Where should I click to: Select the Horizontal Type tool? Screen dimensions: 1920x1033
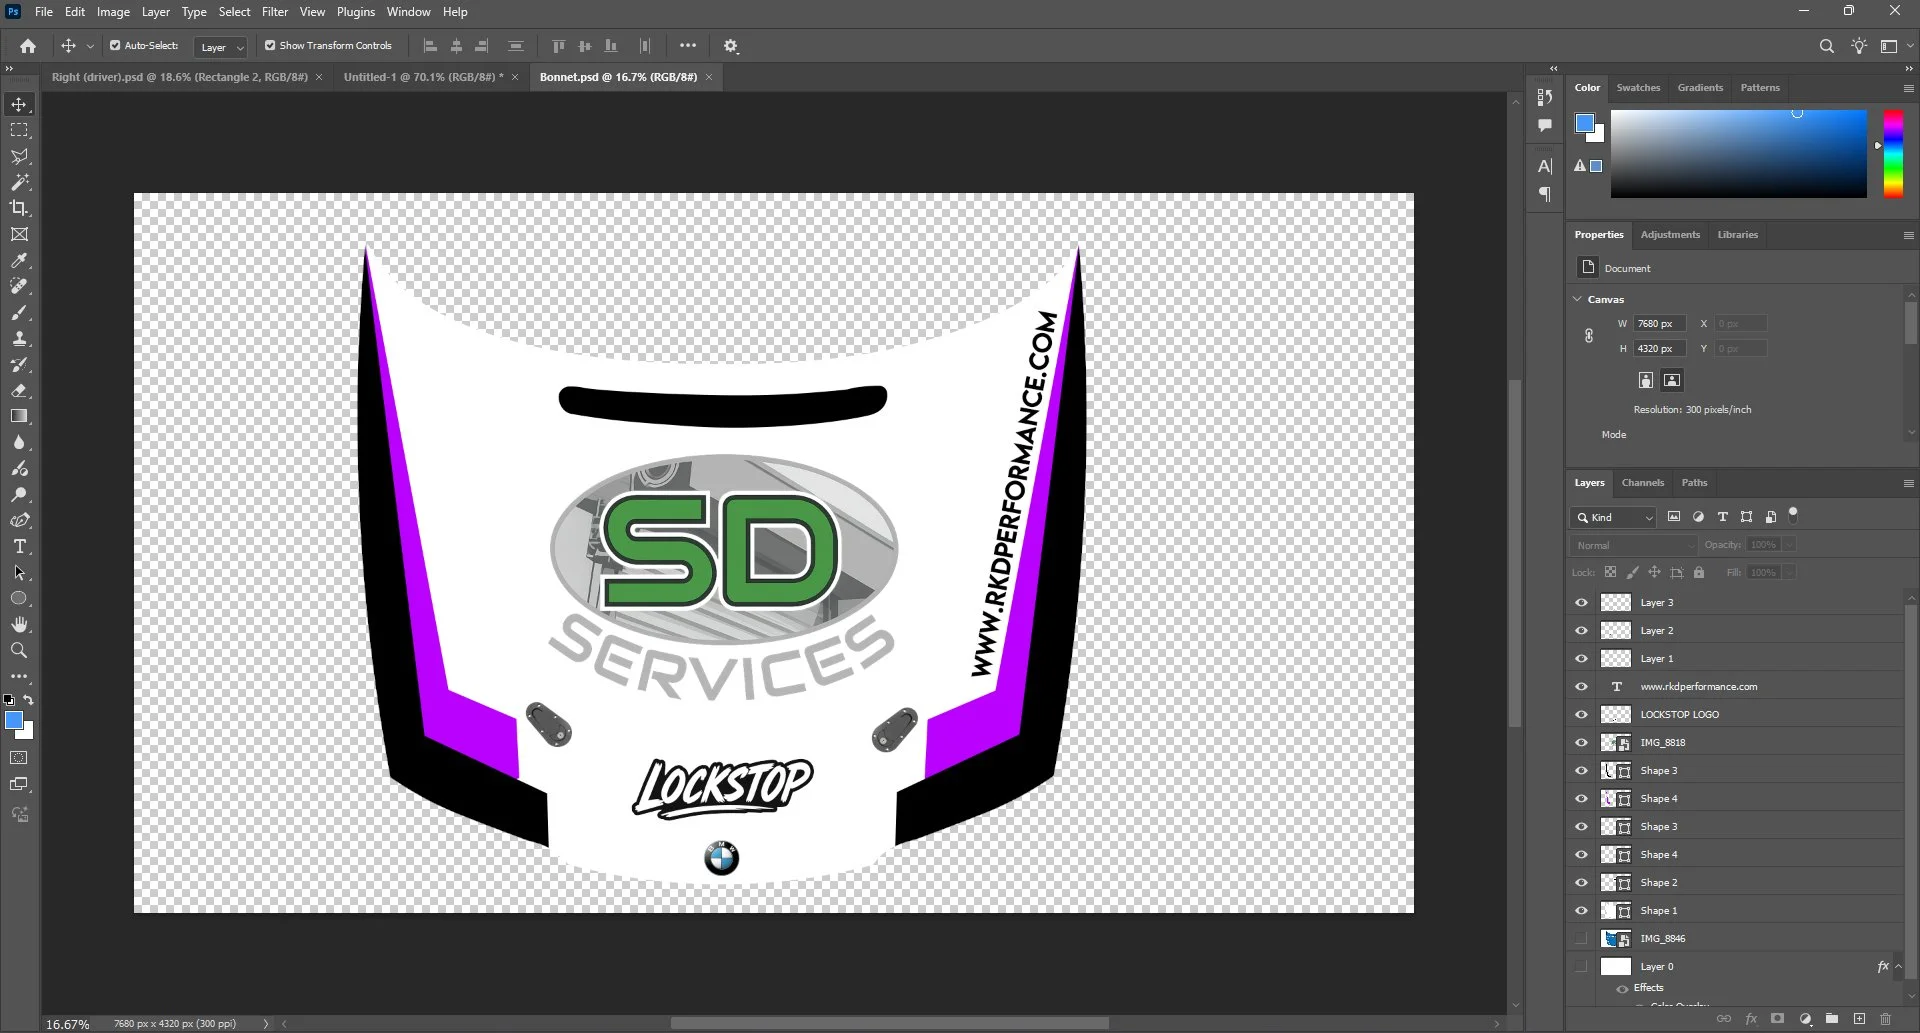coord(19,547)
